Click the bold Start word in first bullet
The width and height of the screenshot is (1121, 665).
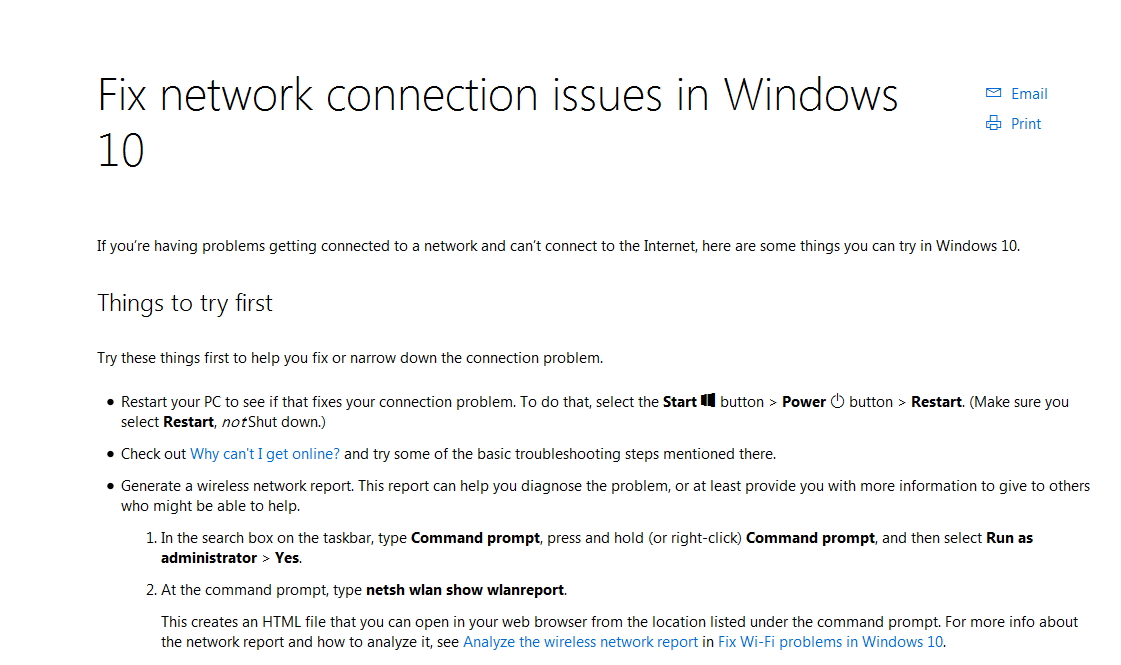click(x=679, y=402)
